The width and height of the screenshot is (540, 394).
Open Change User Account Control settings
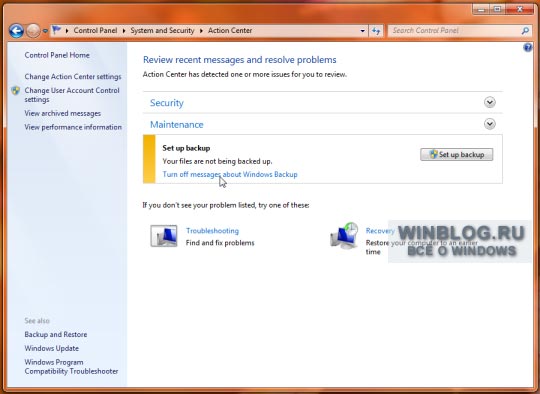pyautogui.click(x=72, y=95)
